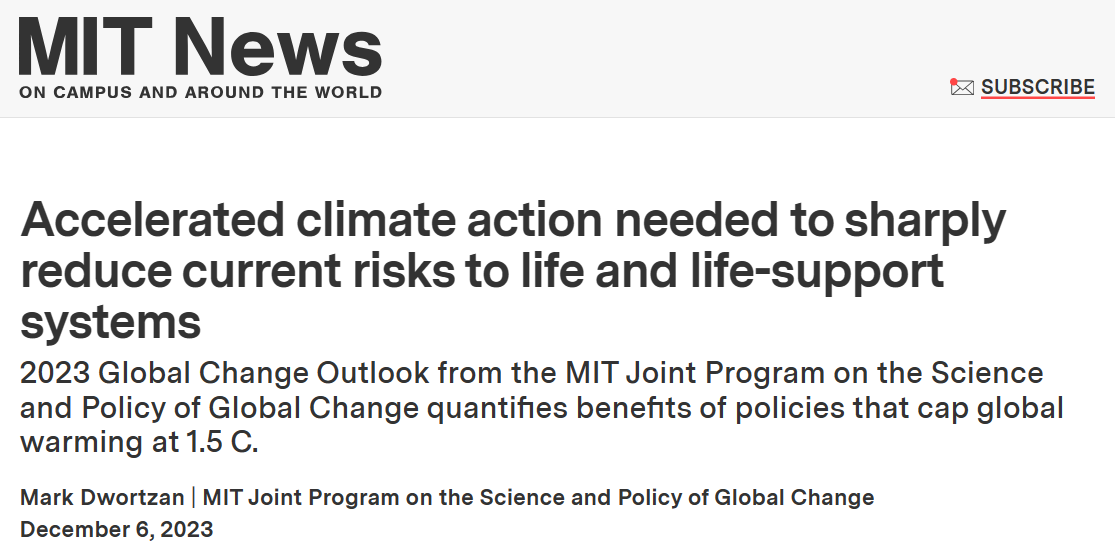Click the envelope icon beside Subscribe
This screenshot has height=551, width=1115.
[962, 88]
